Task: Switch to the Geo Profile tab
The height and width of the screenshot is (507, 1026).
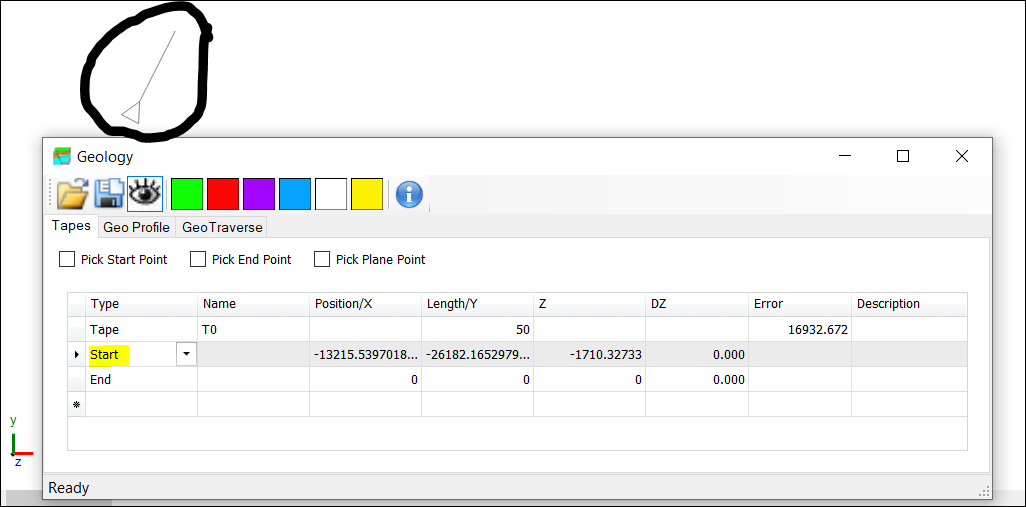Action: click(137, 227)
